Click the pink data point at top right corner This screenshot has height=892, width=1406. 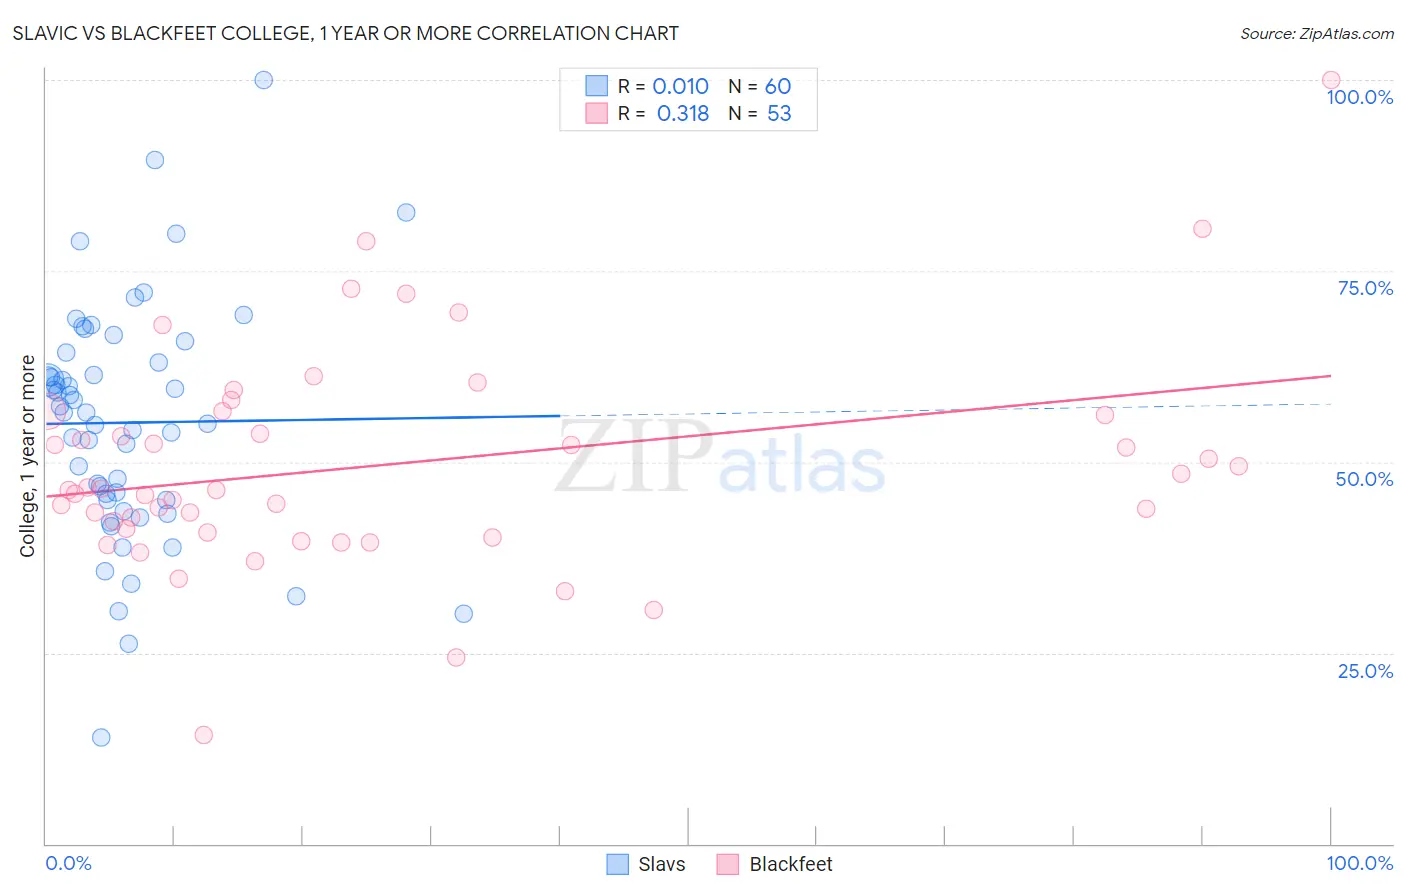point(1331,80)
